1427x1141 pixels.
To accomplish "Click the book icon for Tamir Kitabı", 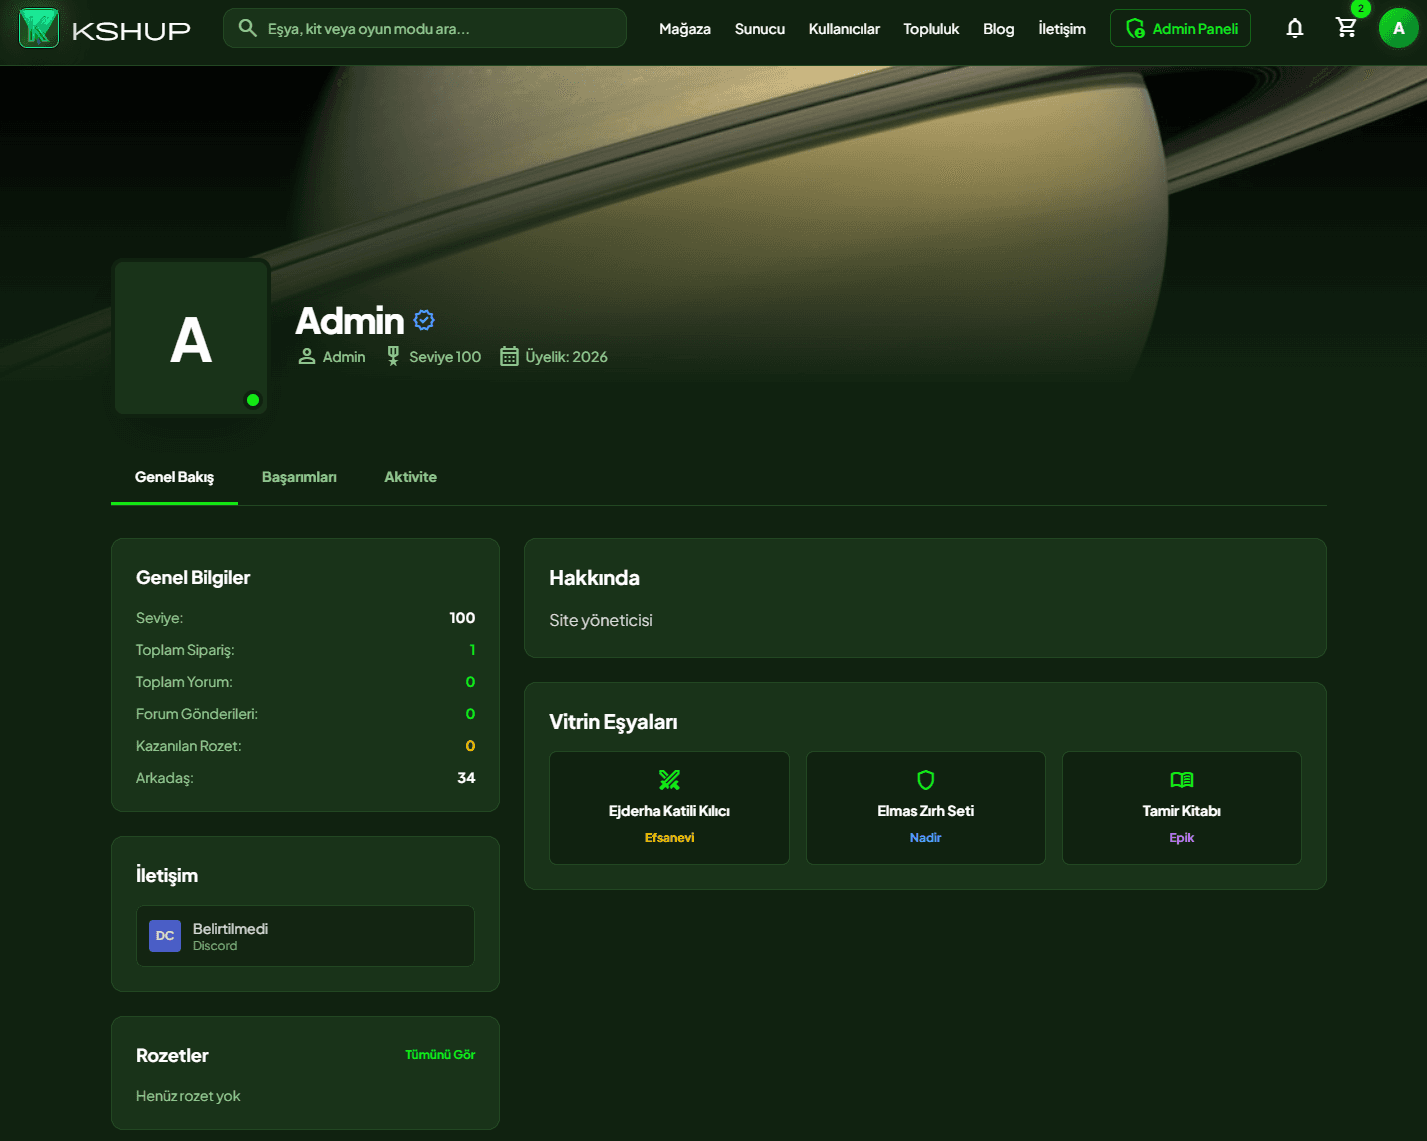I will tap(1182, 779).
